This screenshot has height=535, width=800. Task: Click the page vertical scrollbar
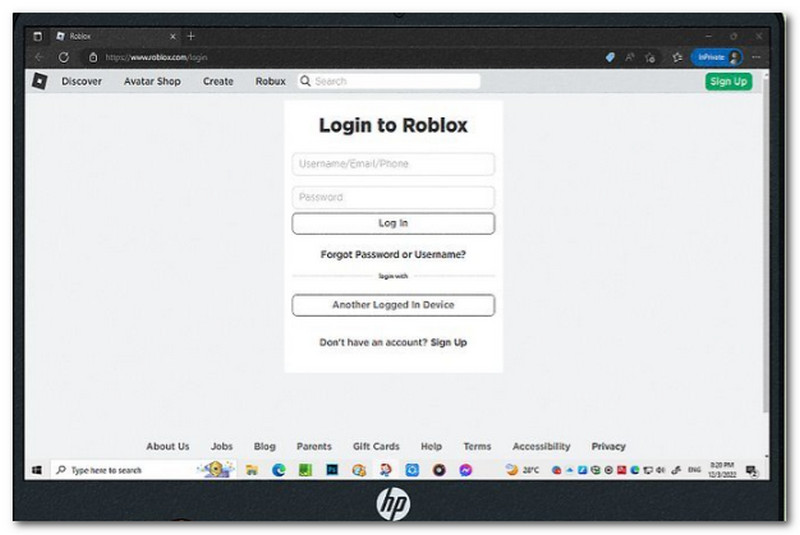coord(765,245)
